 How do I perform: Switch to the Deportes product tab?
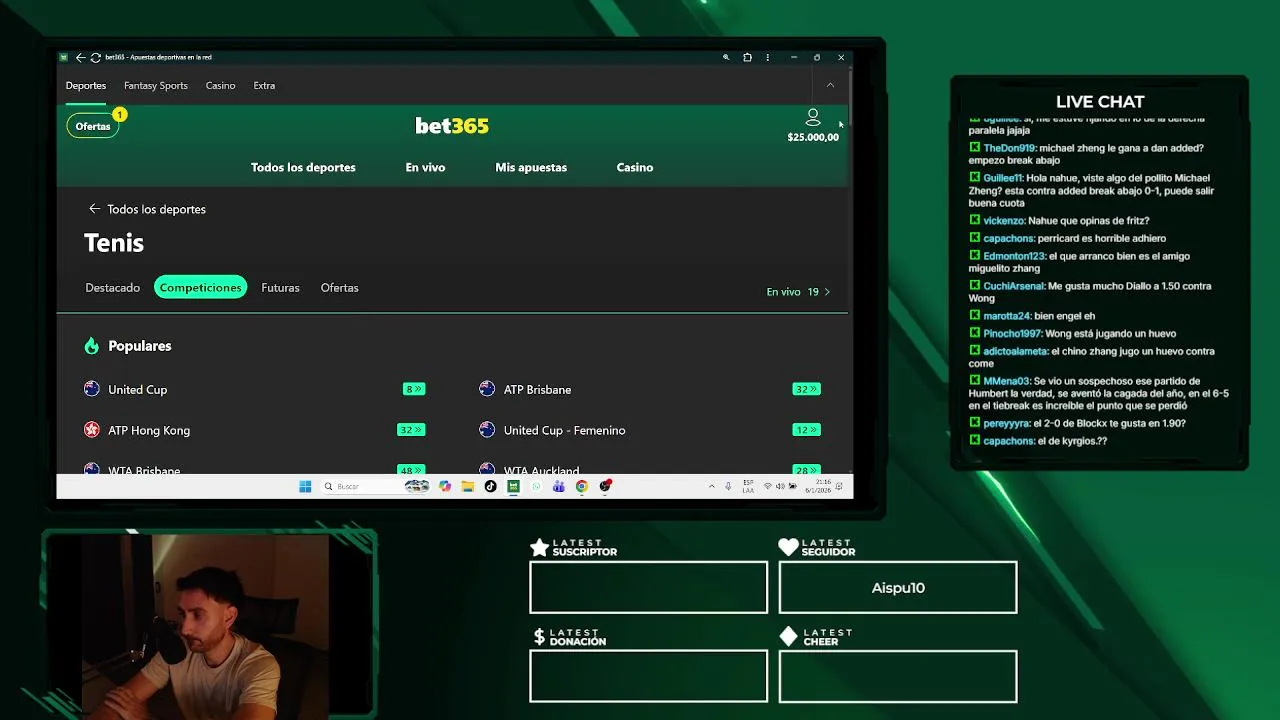point(86,85)
